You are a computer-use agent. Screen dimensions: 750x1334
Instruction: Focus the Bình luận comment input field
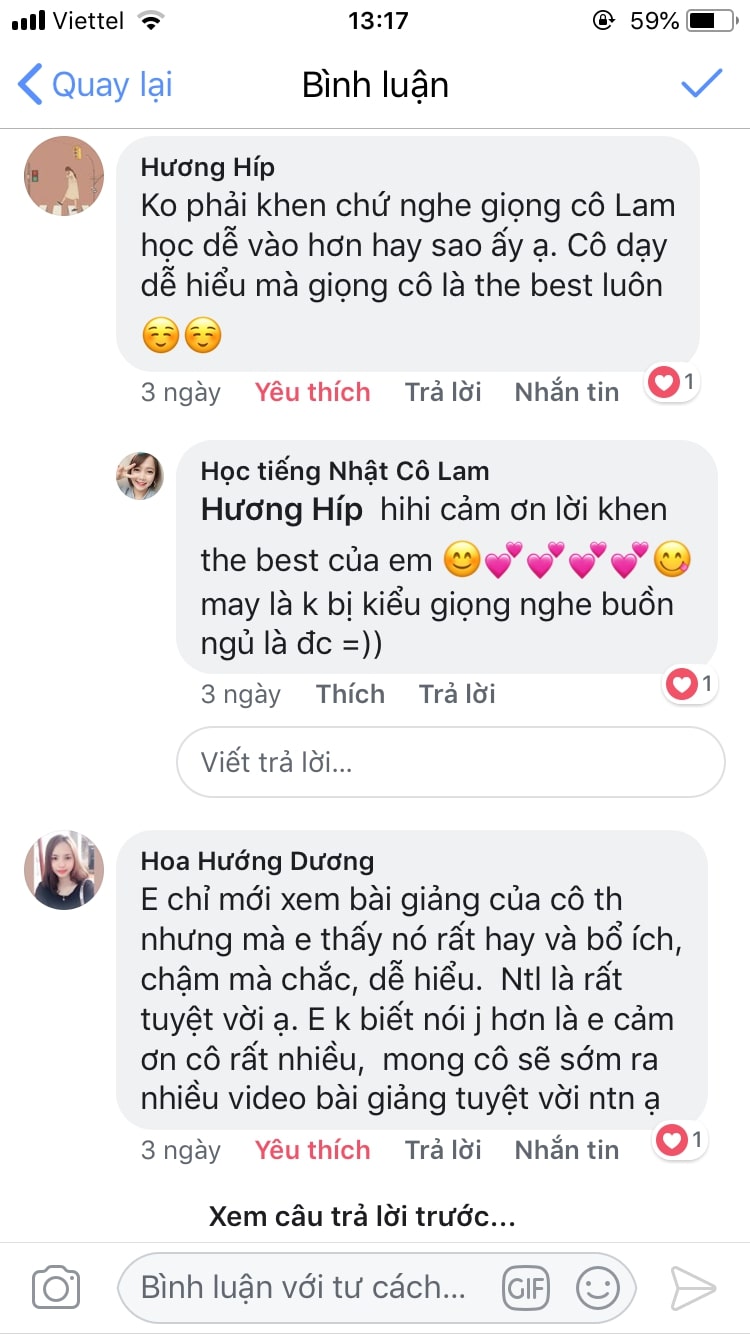click(x=310, y=1287)
